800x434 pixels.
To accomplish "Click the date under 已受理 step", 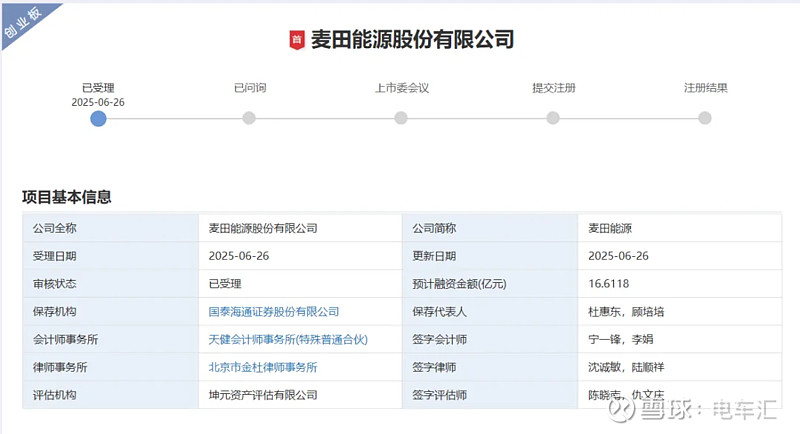I will pos(98,102).
